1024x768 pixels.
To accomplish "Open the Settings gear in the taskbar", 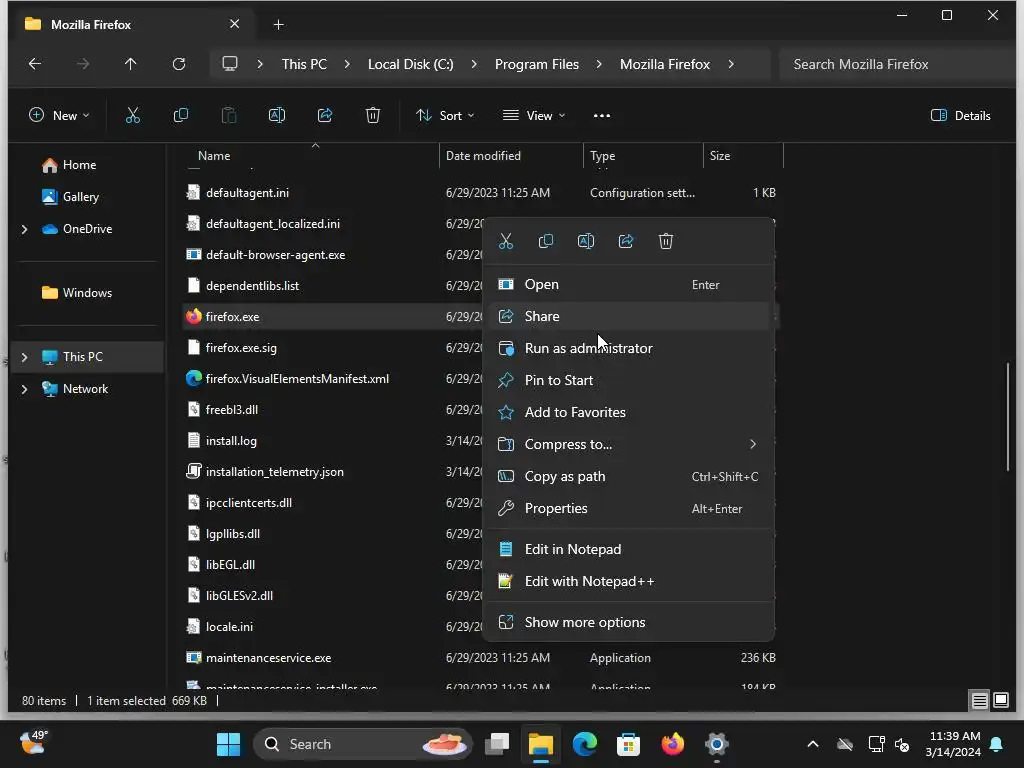I will coord(716,744).
